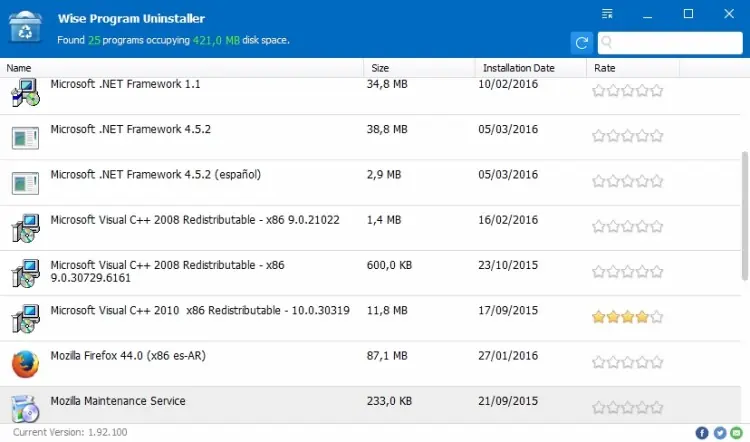The width and height of the screenshot is (750, 442).
Task: Click the vertical scrollbar thumb
Action: [745, 215]
